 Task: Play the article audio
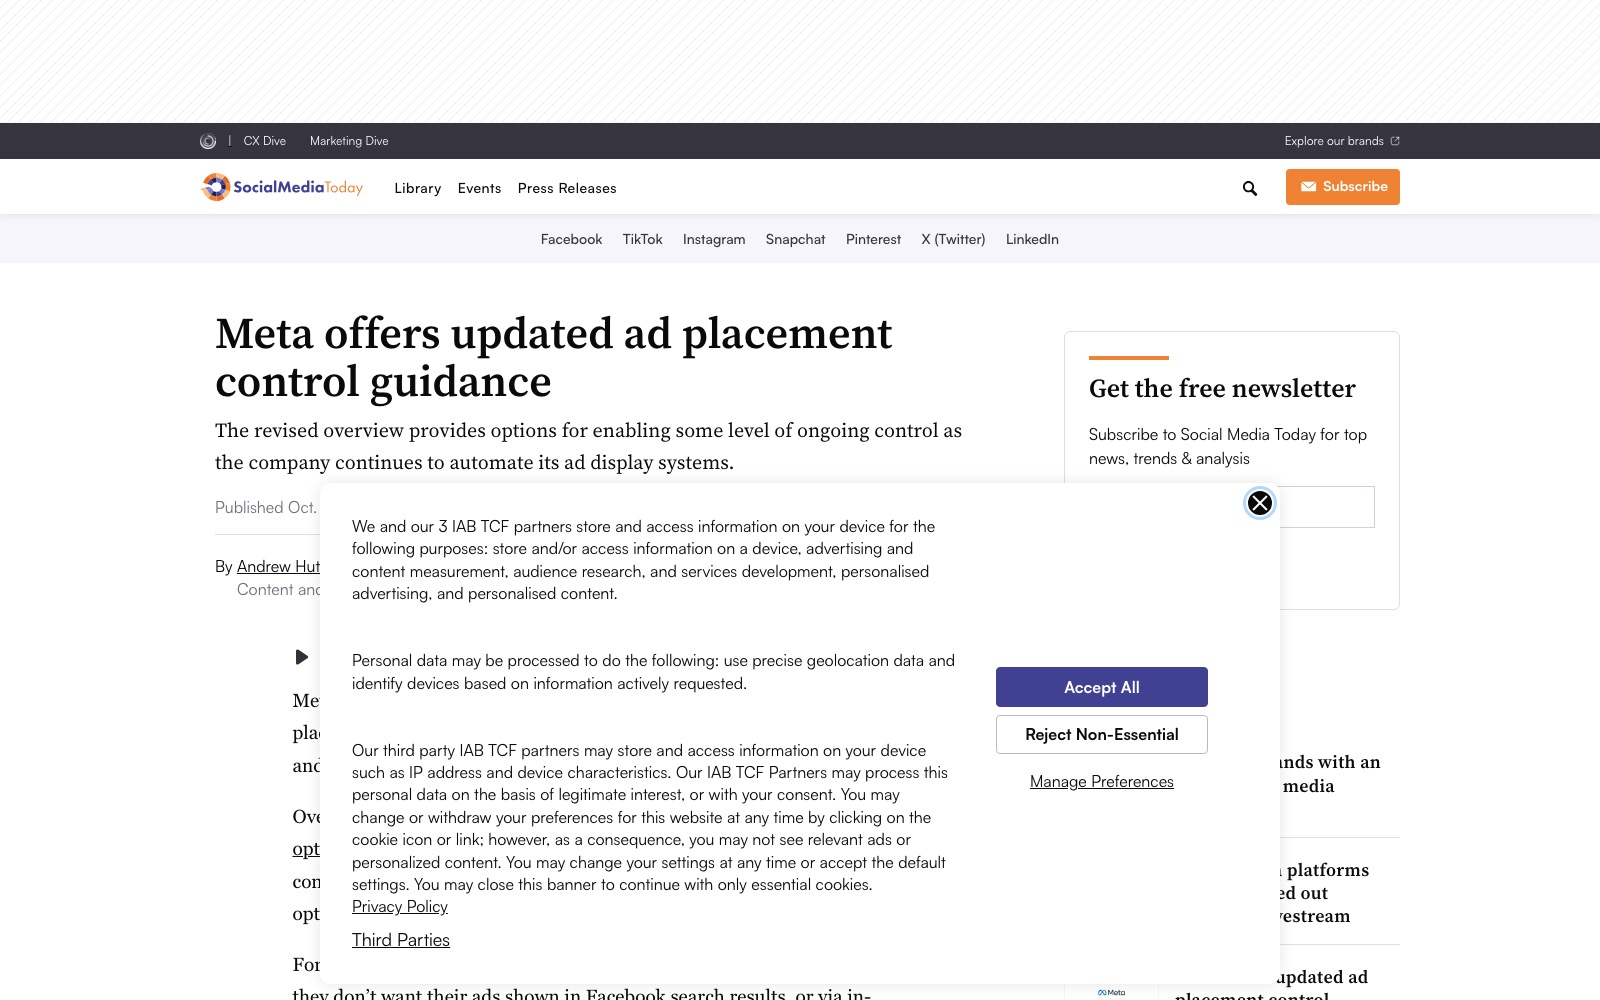pos(301,657)
